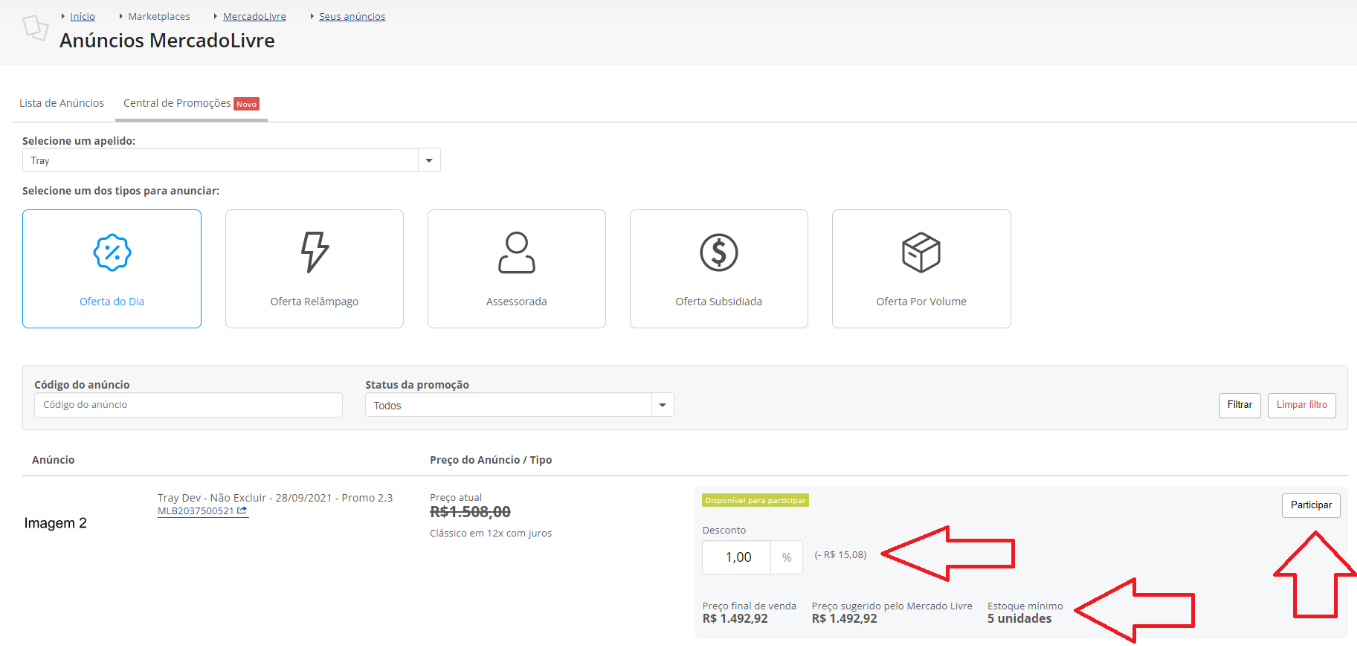Choose the Oferta Relâmpago lightning icon

point(314,252)
